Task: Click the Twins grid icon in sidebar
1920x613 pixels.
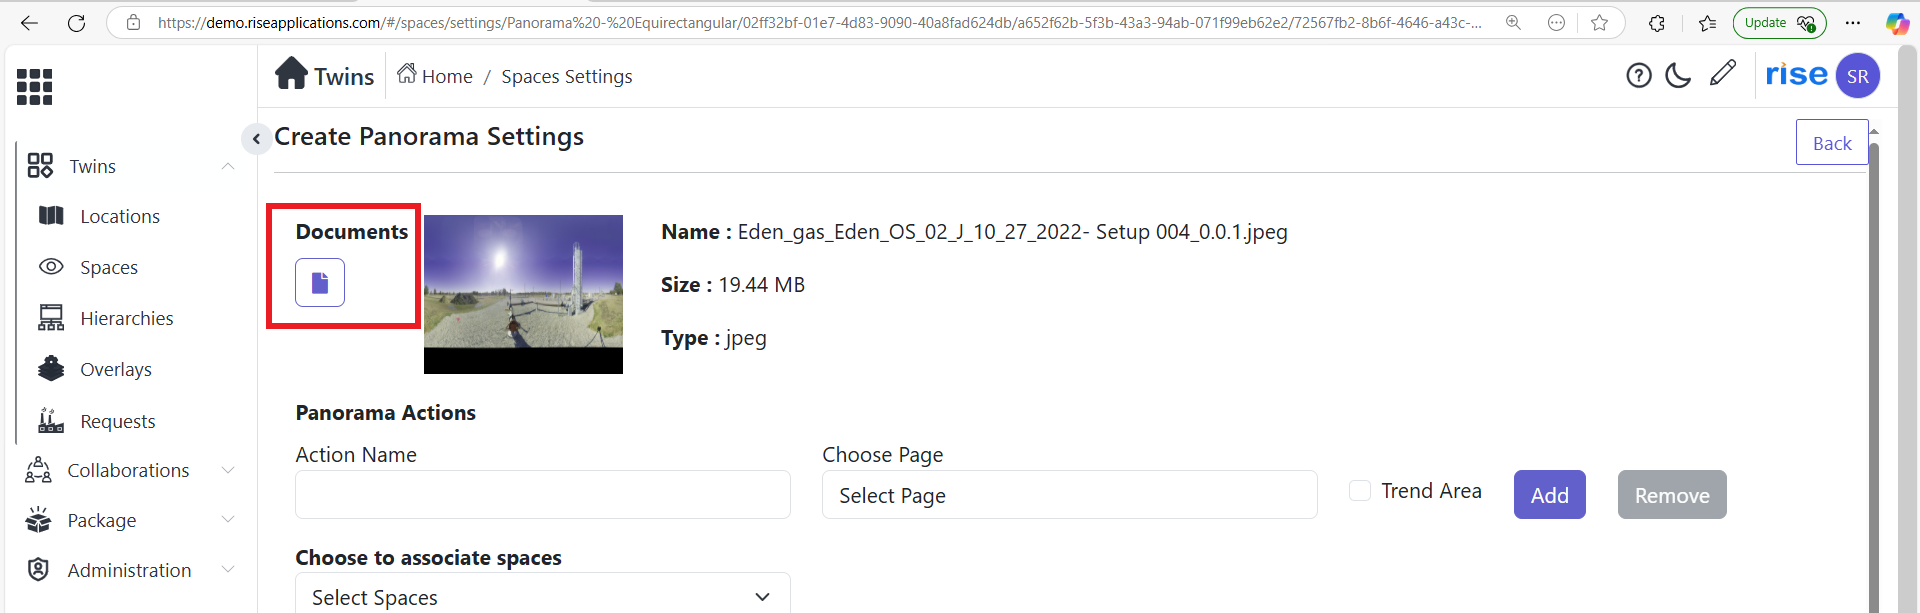Action: pyautogui.click(x=40, y=166)
